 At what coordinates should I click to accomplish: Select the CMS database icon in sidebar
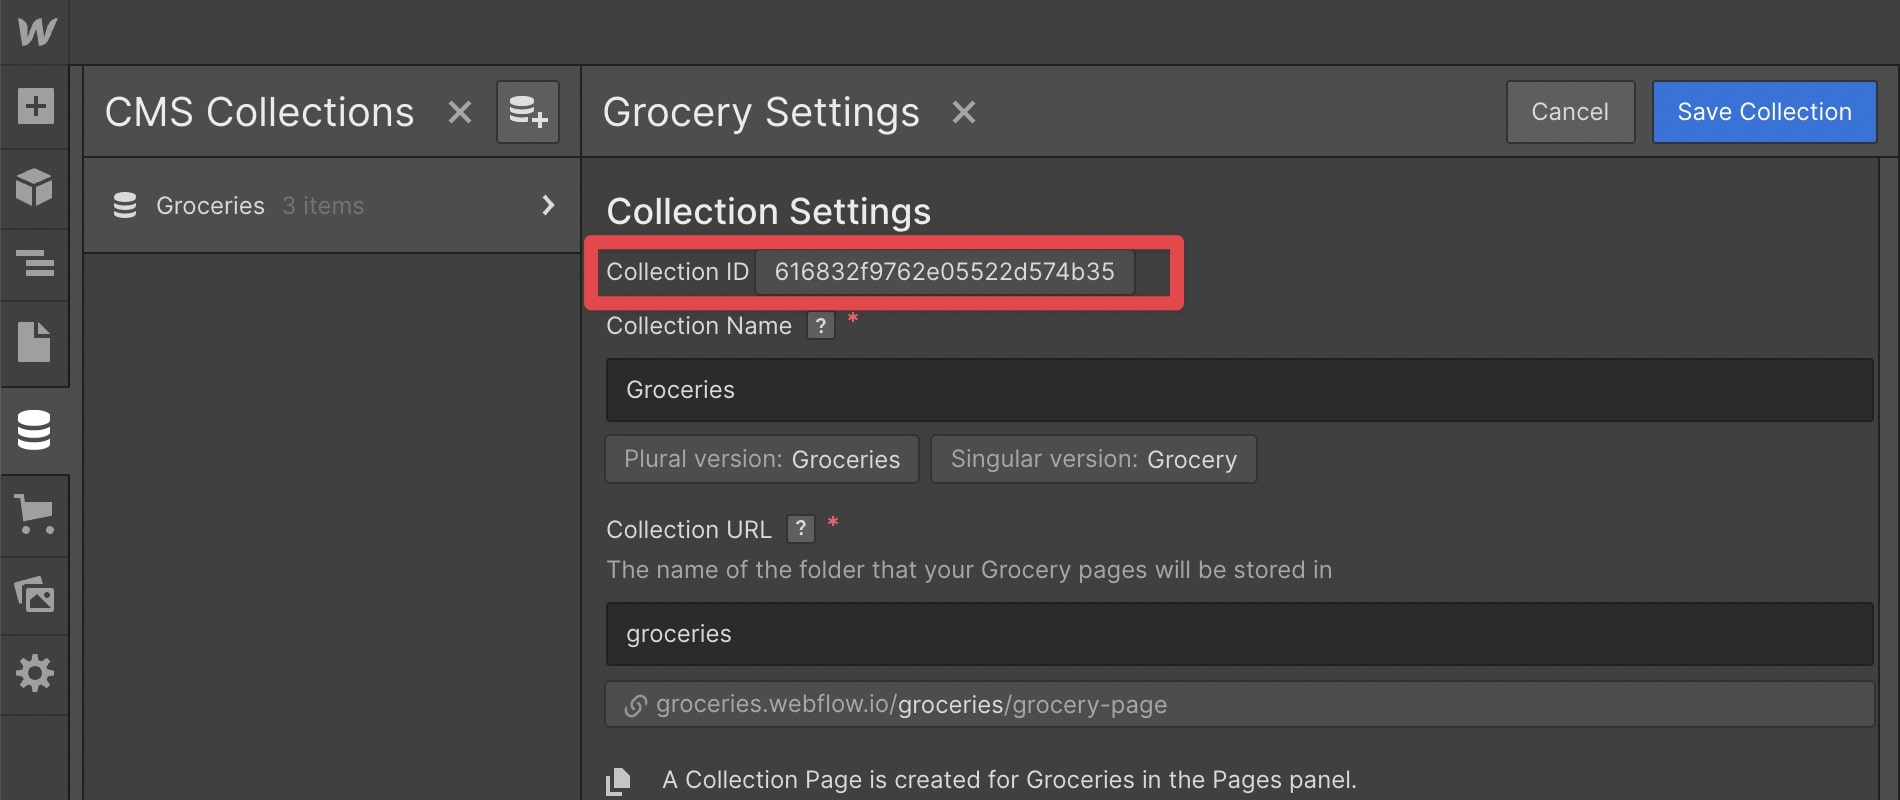point(34,430)
